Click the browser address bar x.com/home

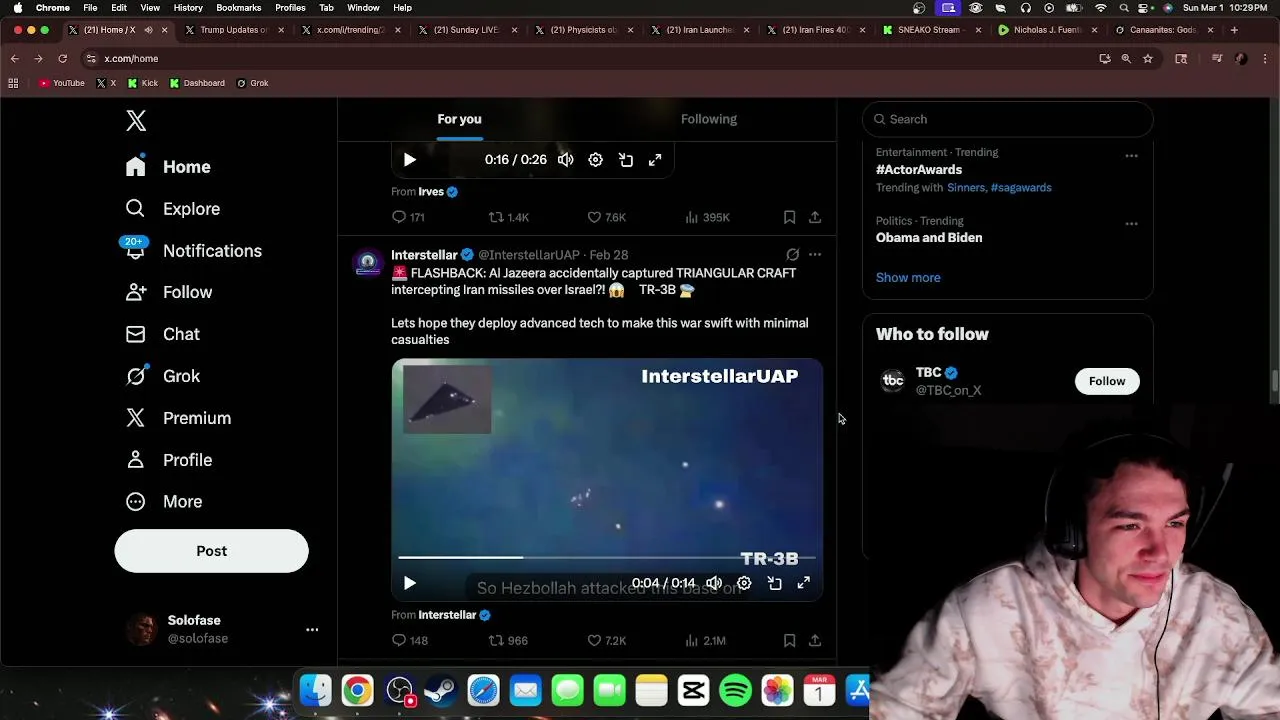pyautogui.click(x=131, y=59)
